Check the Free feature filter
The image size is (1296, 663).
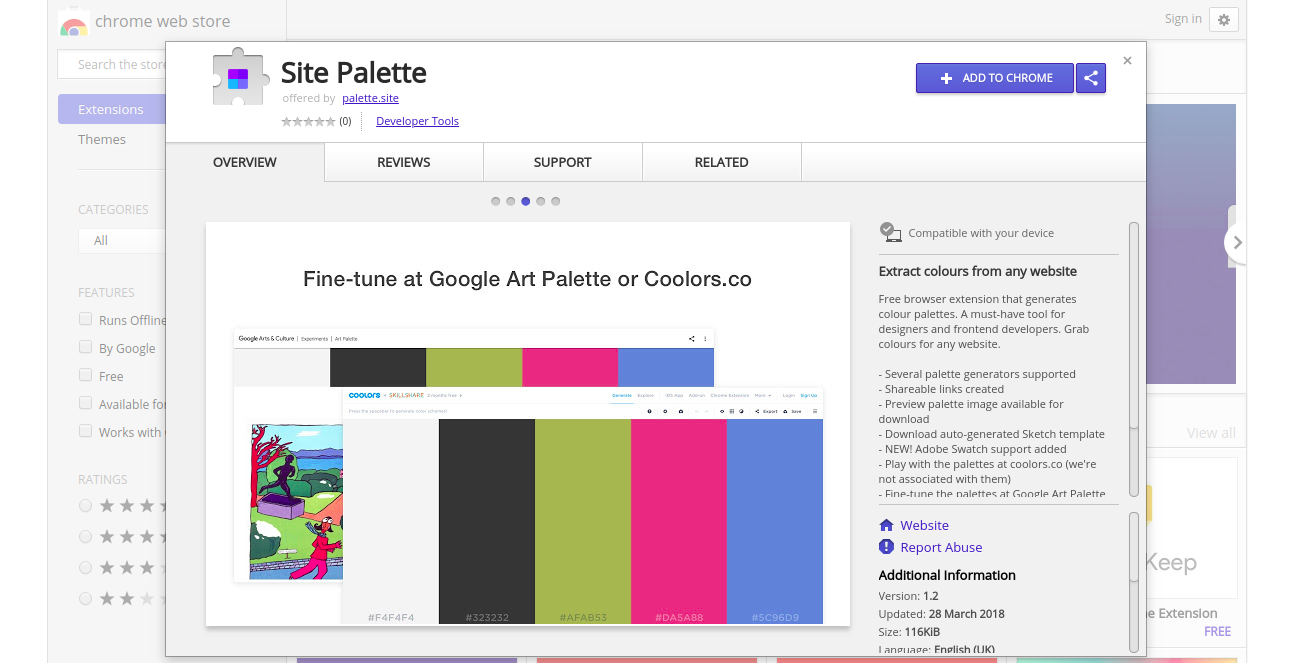(x=86, y=376)
